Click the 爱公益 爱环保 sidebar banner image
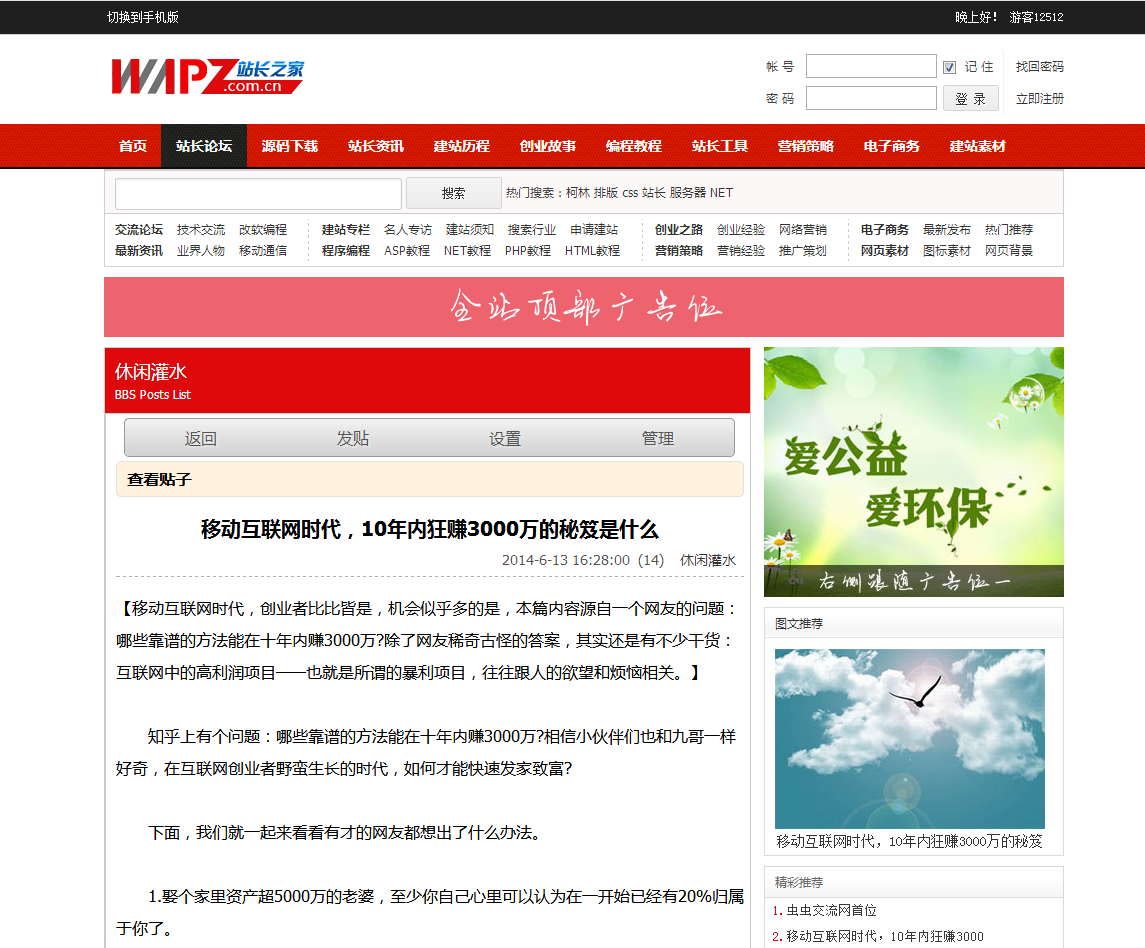Image resolution: width=1145 pixels, height=948 pixels. pyautogui.click(x=913, y=471)
